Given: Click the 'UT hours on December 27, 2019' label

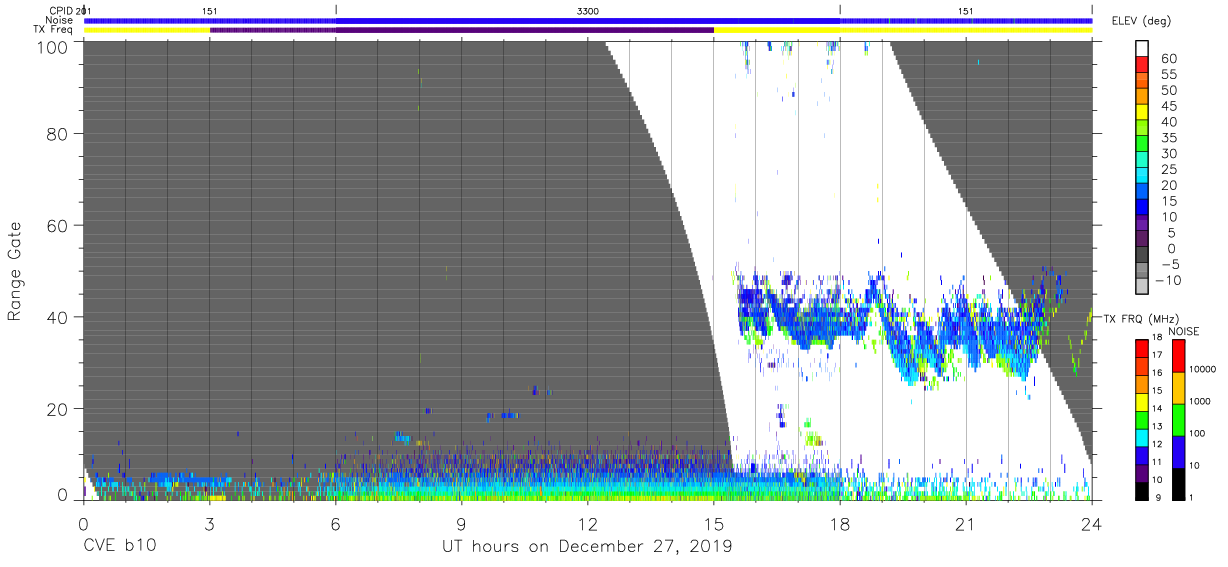Looking at the screenshot, I should [x=587, y=547].
